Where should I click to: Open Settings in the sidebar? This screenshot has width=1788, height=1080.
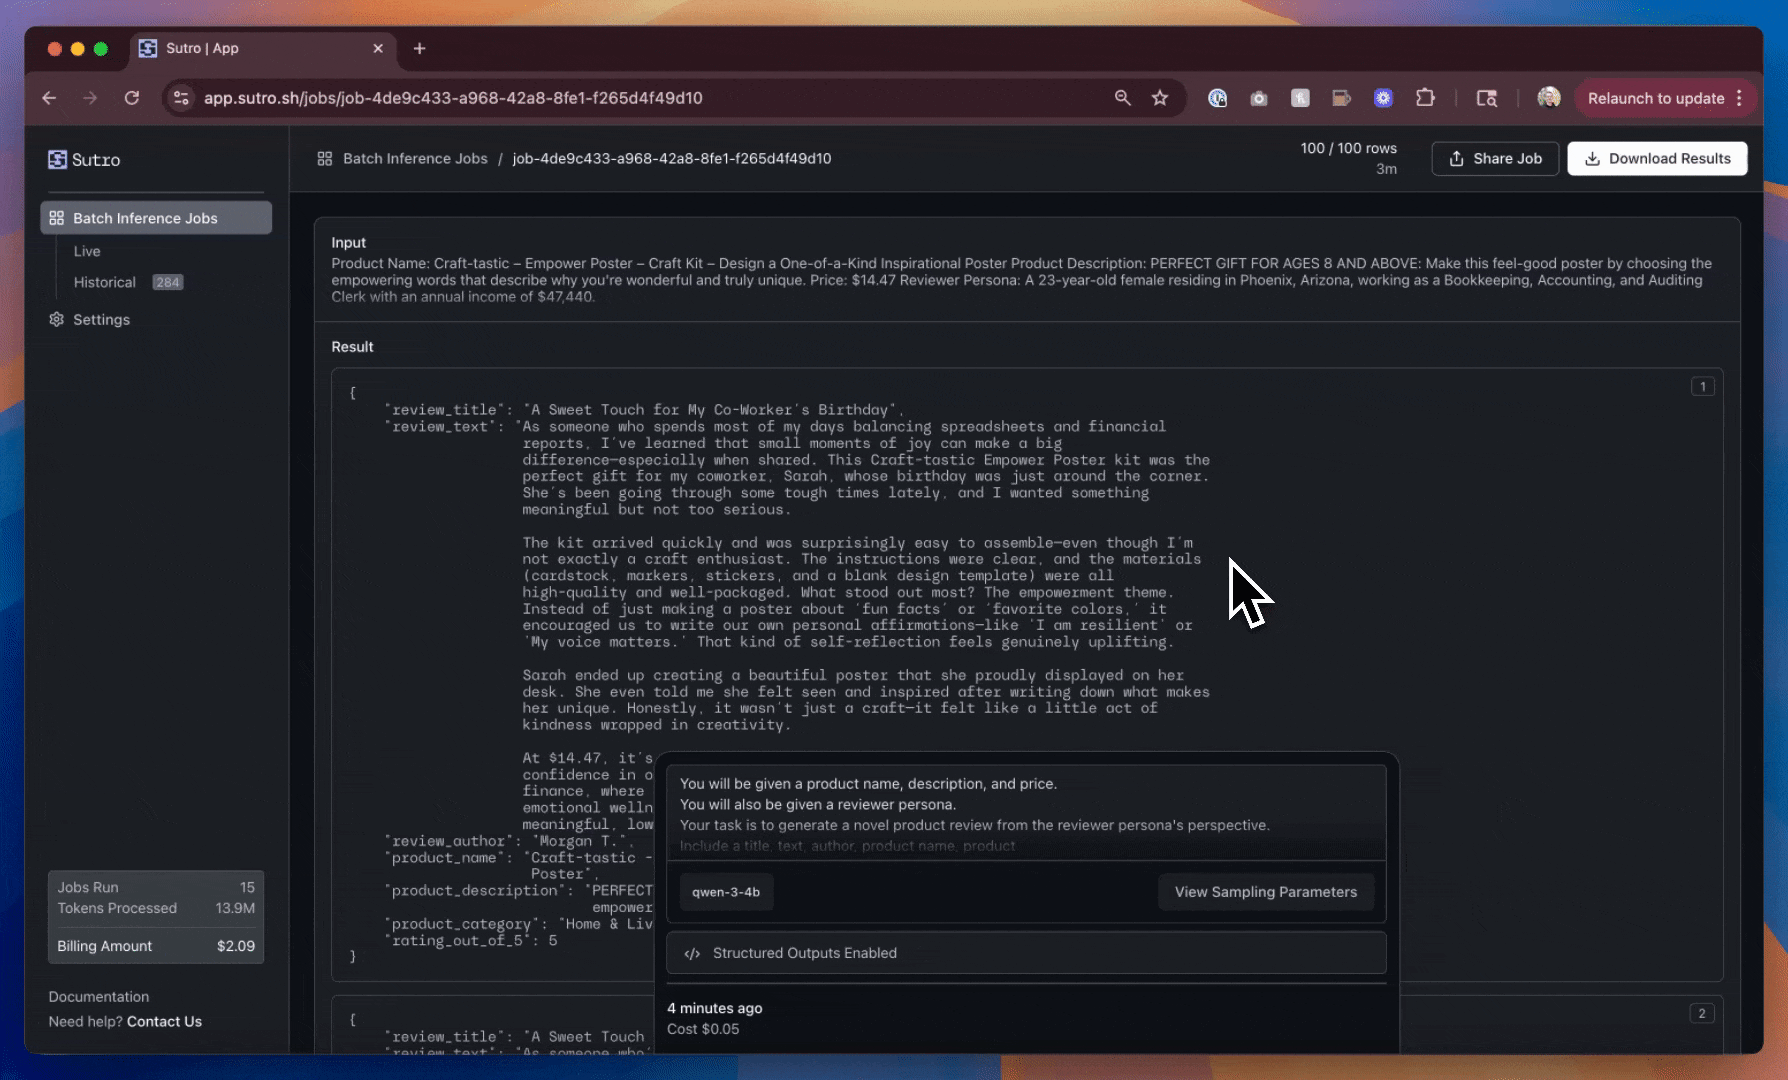101,319
